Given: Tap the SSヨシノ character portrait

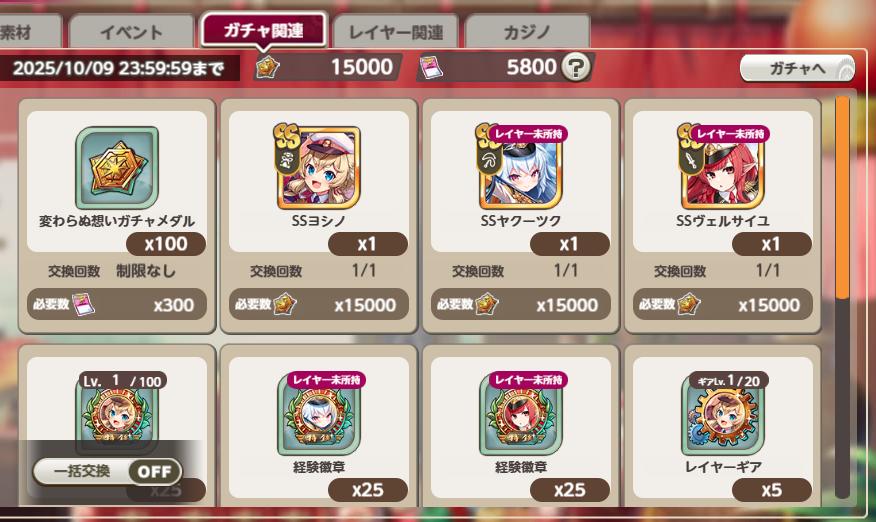Looking at the screenshot, I should pyautogui.click(x=318, y=167).
